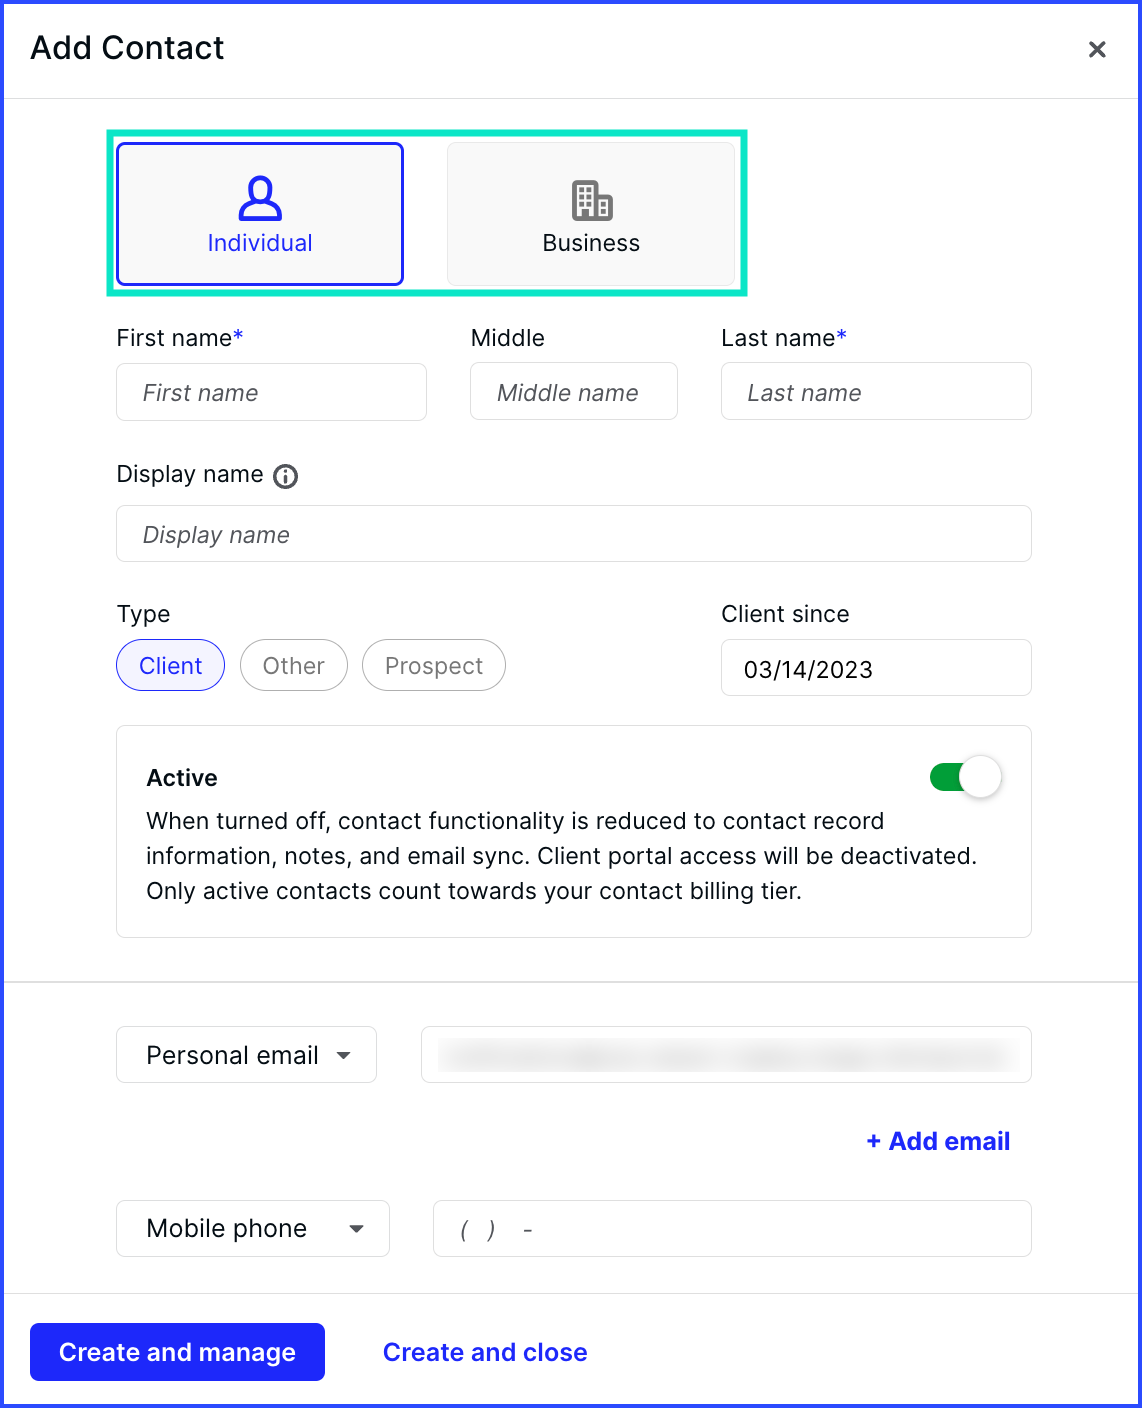Open the Client since date picker
Viewport: 1142px width, 1408px height.
point(876,668)
